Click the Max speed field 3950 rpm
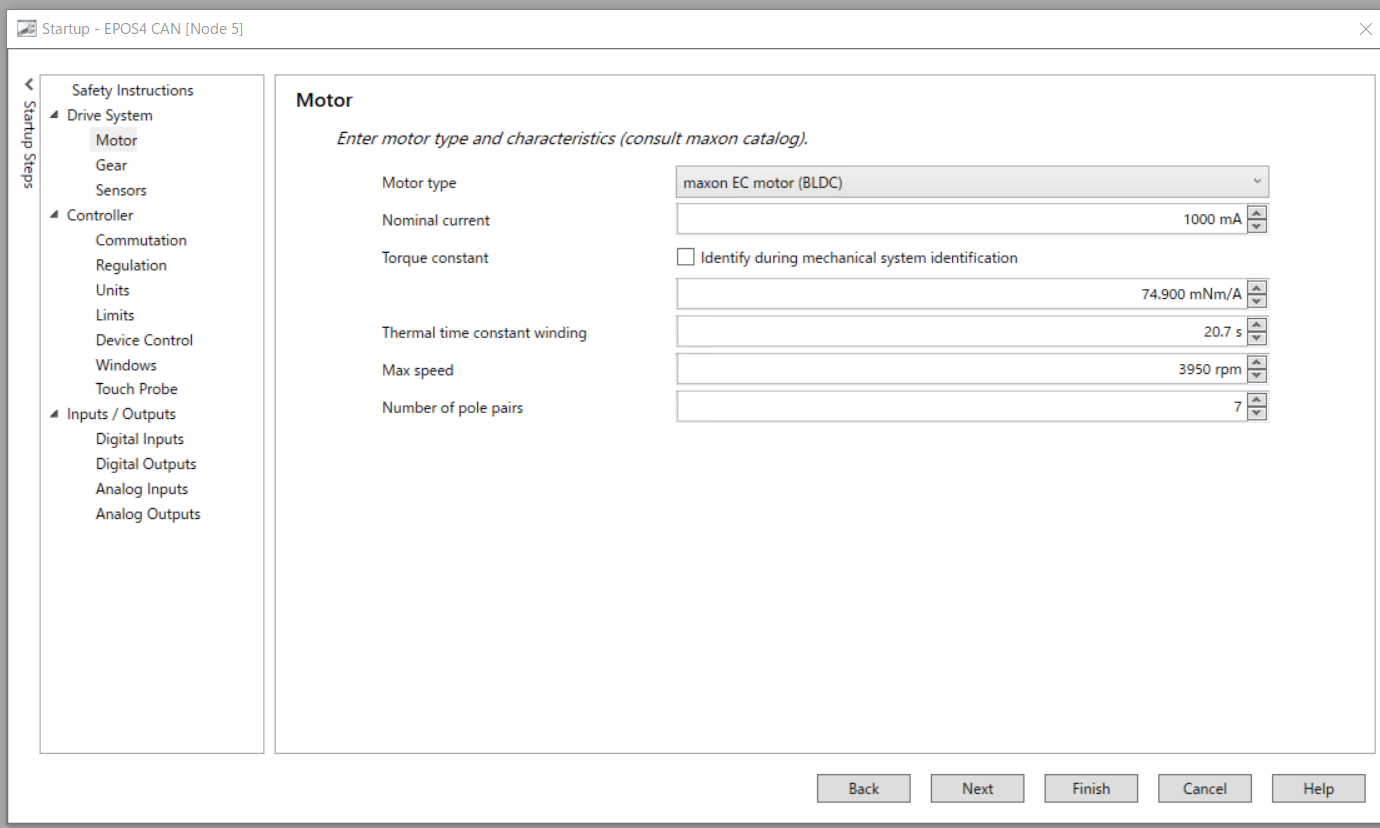Viewport: 1380px width, 828px height. pyautogui.click(x=962, y=369)
